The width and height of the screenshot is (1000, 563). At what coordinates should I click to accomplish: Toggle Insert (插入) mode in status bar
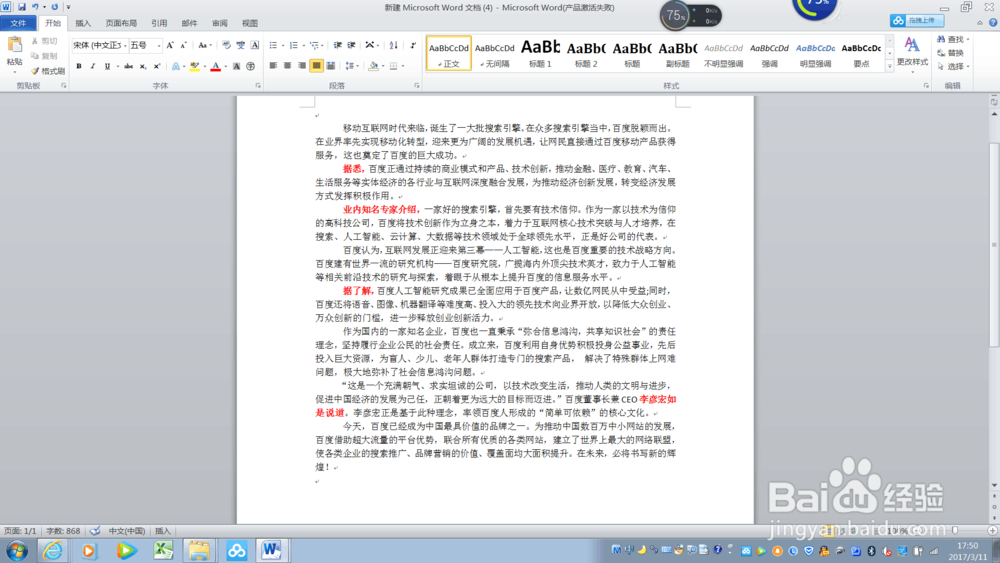163,530
